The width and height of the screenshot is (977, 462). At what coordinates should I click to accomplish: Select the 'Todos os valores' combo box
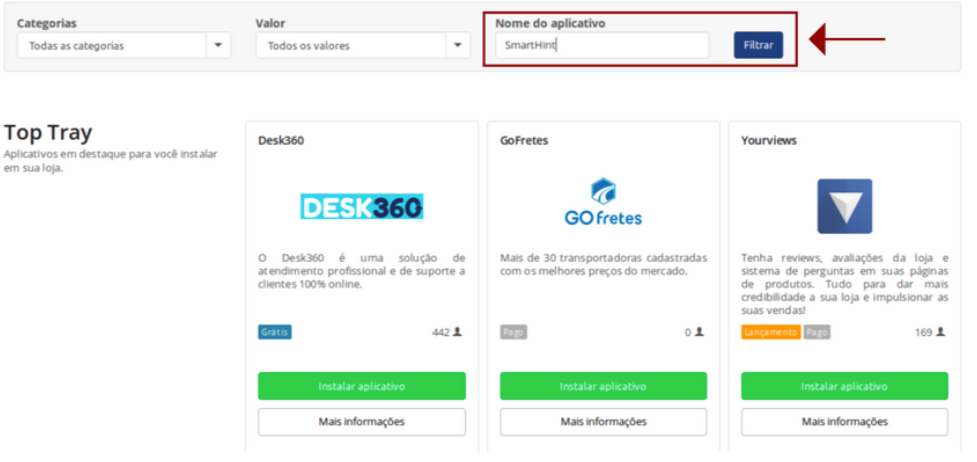click(x=363, y=46)
